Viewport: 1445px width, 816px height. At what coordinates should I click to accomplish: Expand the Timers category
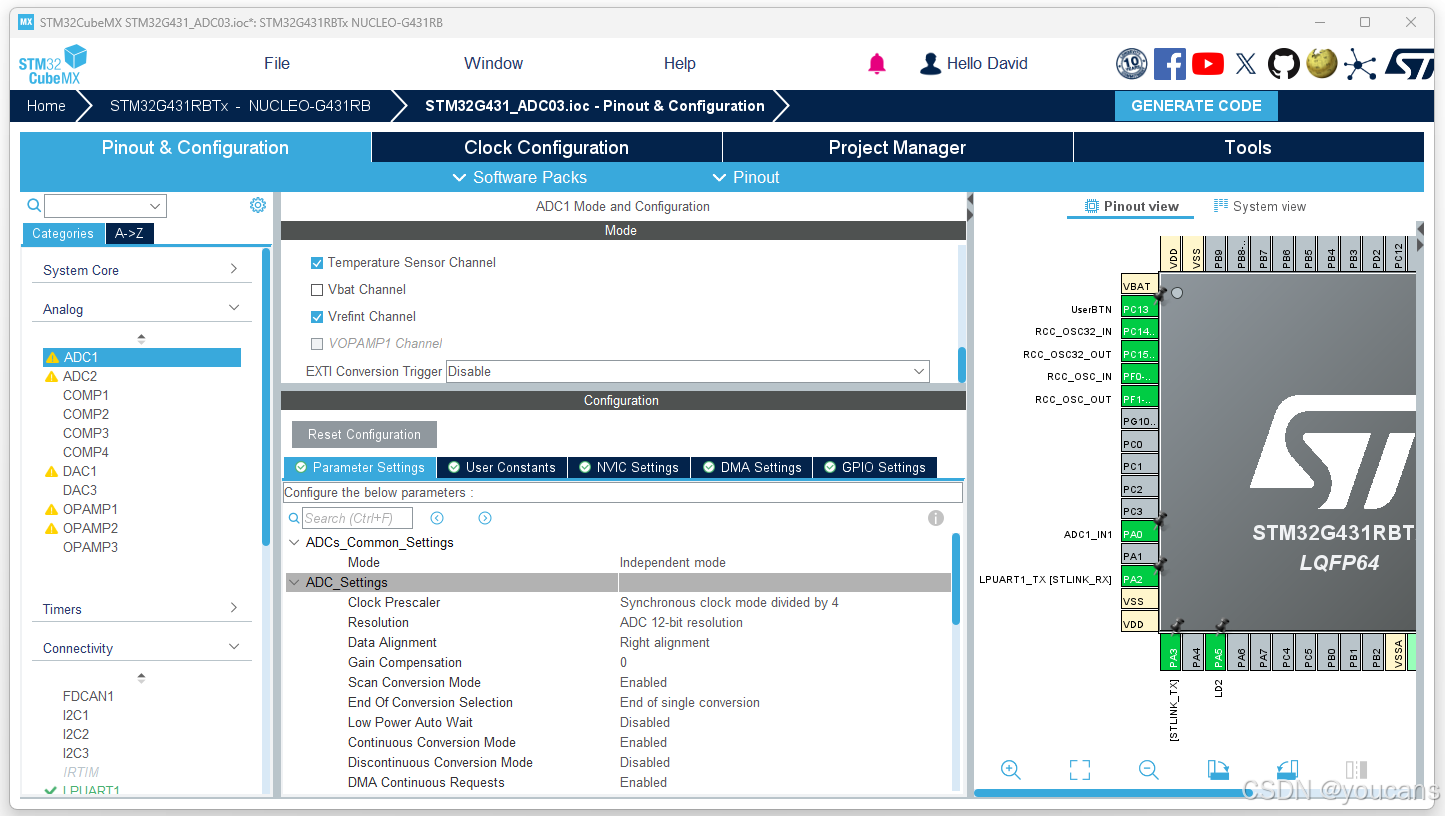pos(141,609)
